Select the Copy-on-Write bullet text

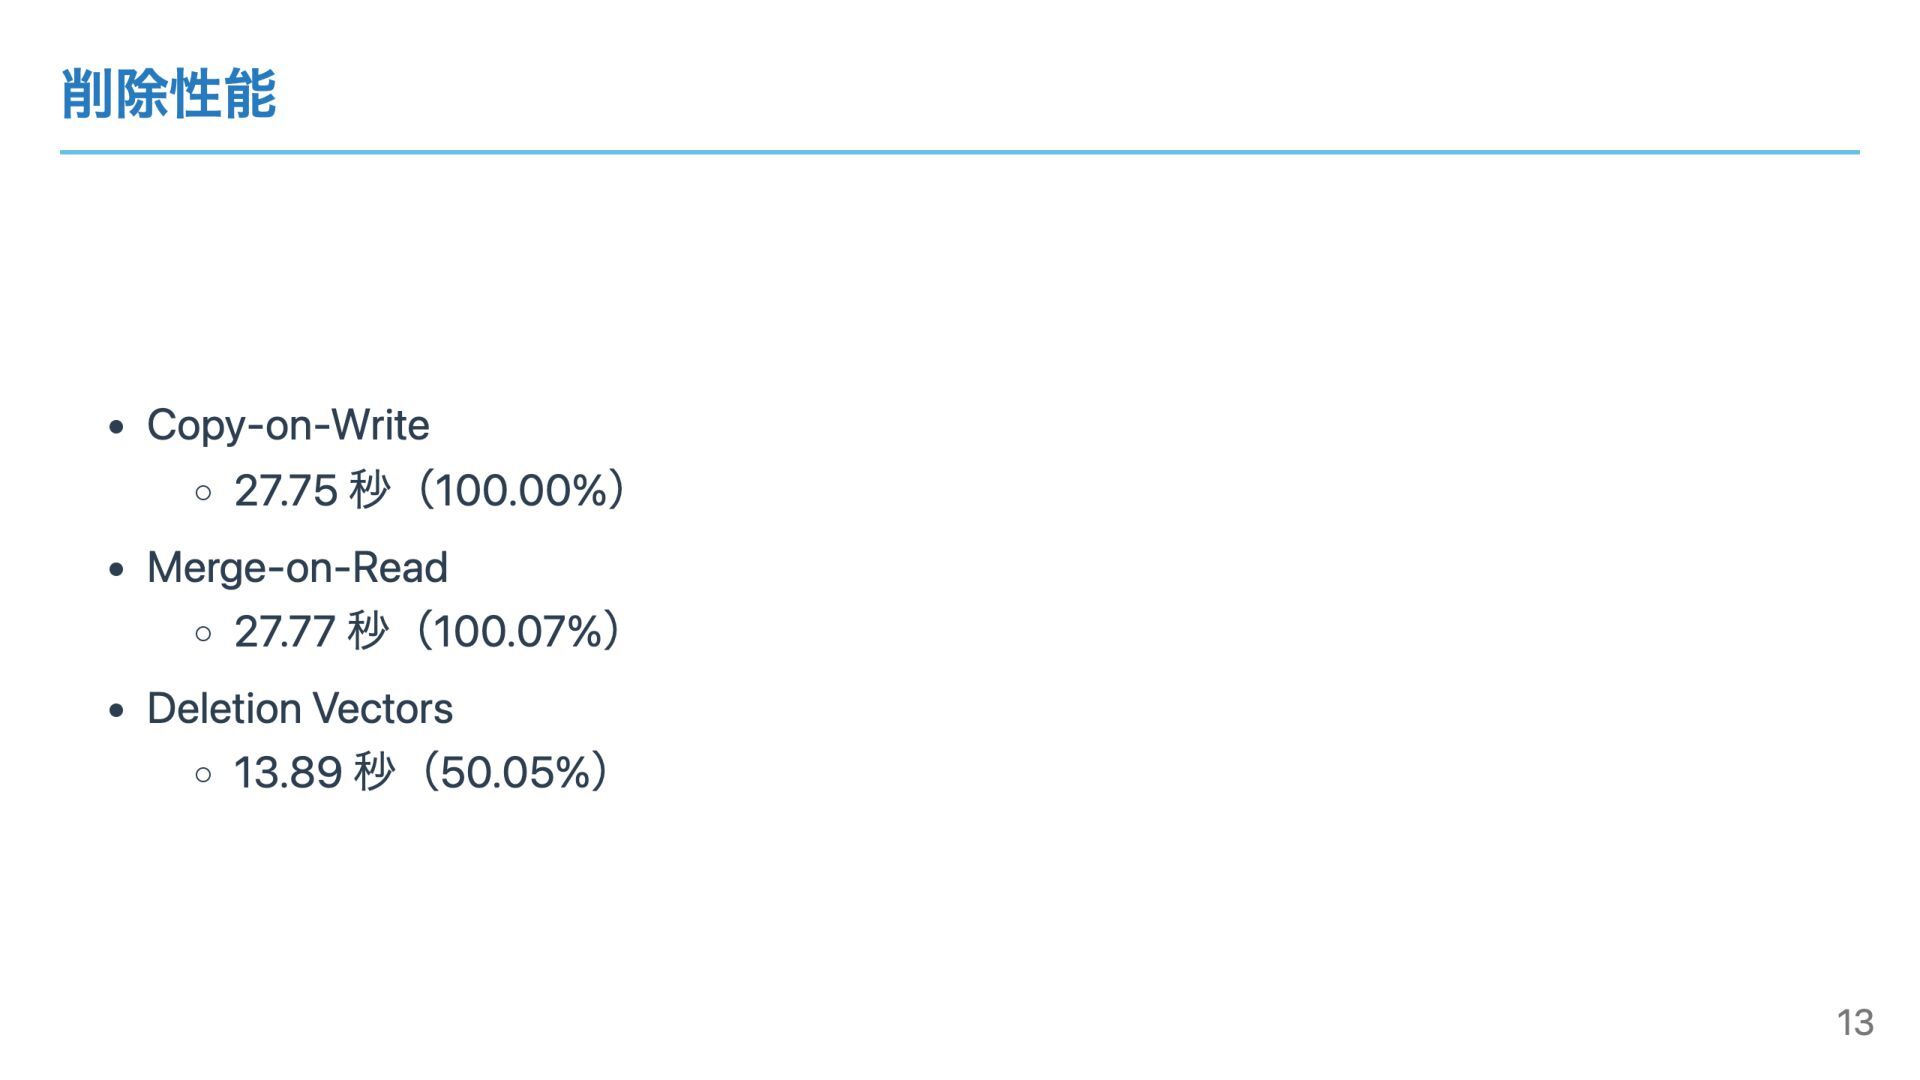point(288,425)
